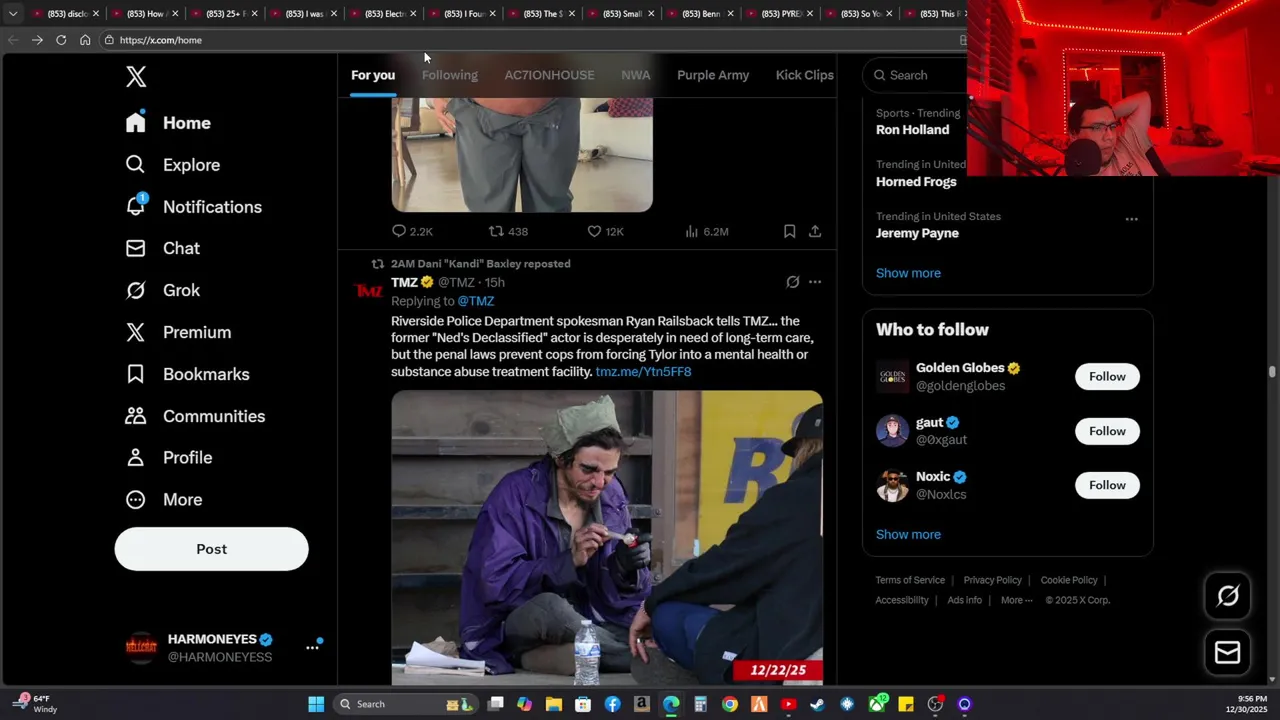This screenshot has height=720, width=1280.
Task: Open the Accessibility footer link
Action: [x=902, y=600]
